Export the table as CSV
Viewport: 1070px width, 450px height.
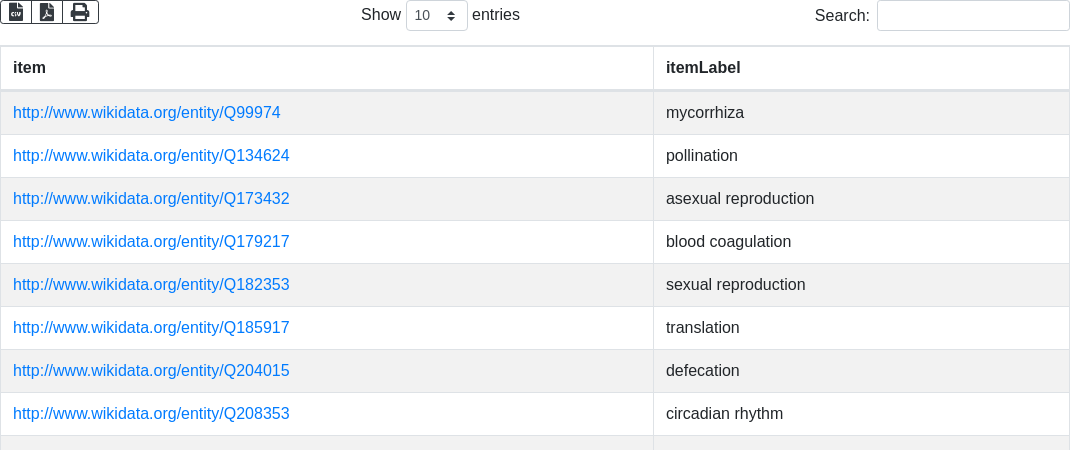(16, 12)
